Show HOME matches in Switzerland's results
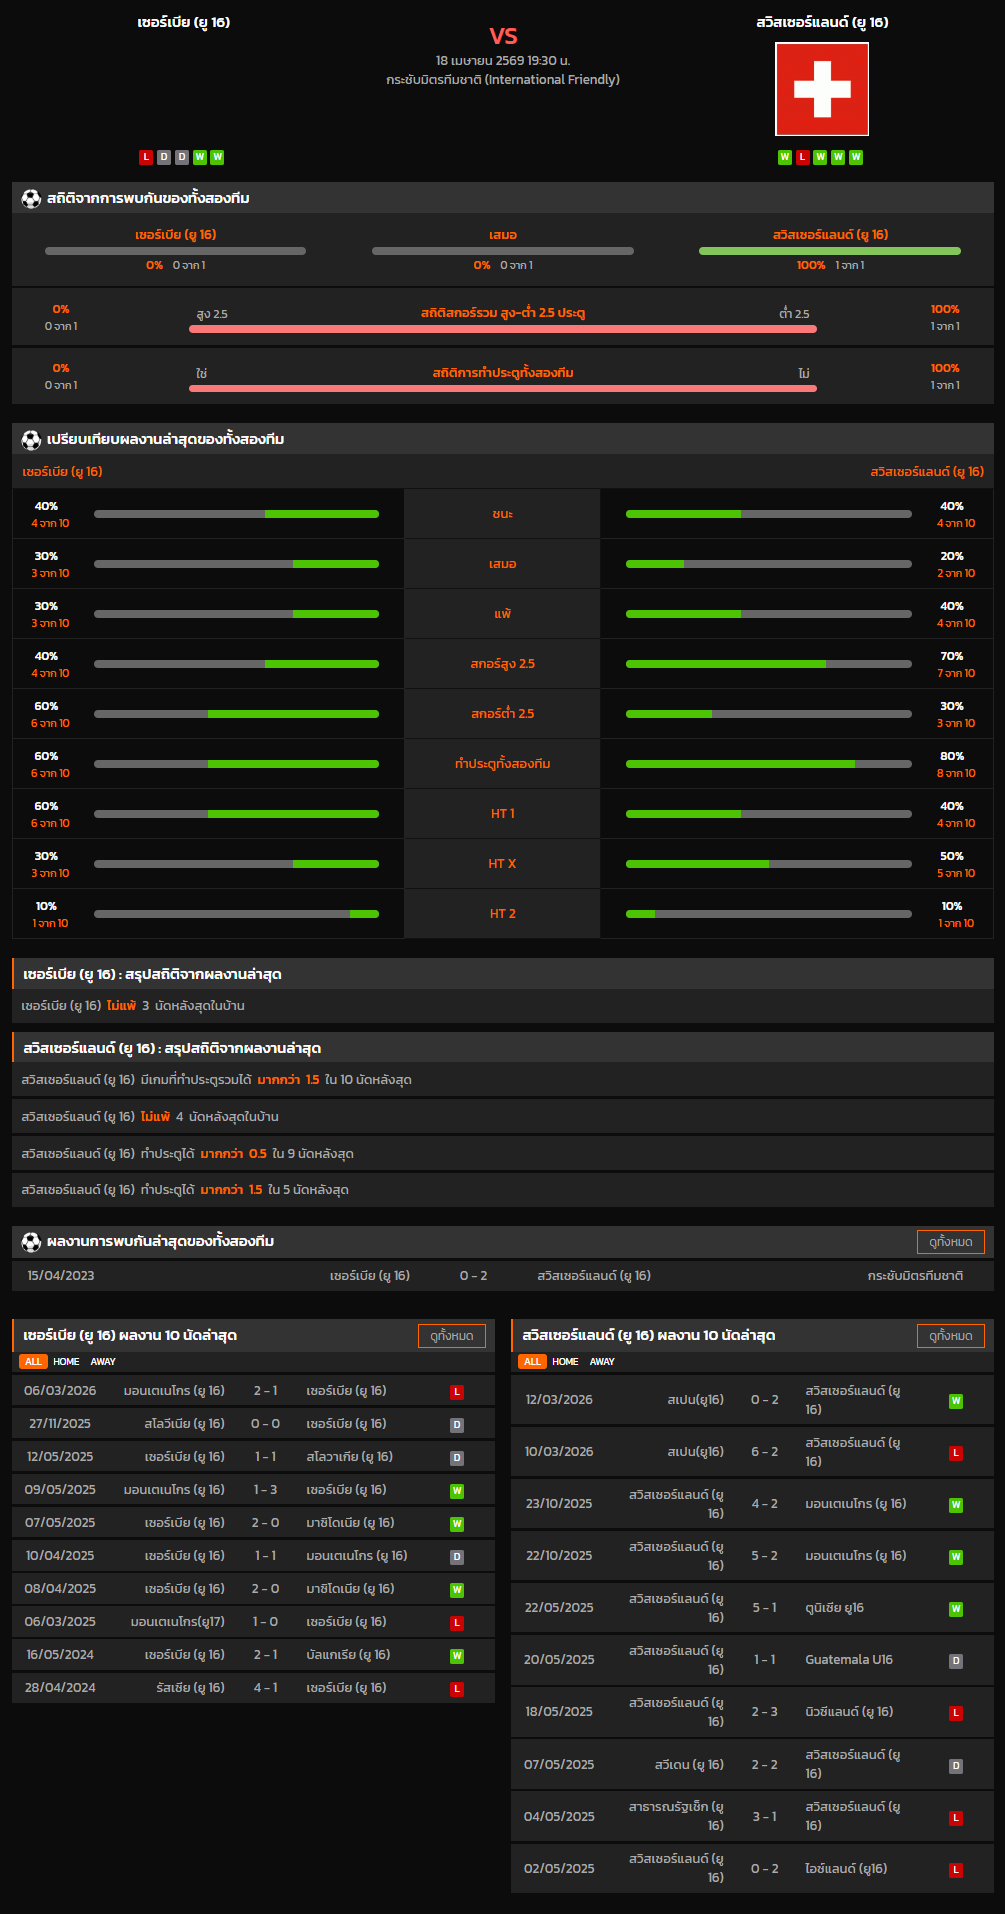 pyautogui.click(x=565, y=1361)
